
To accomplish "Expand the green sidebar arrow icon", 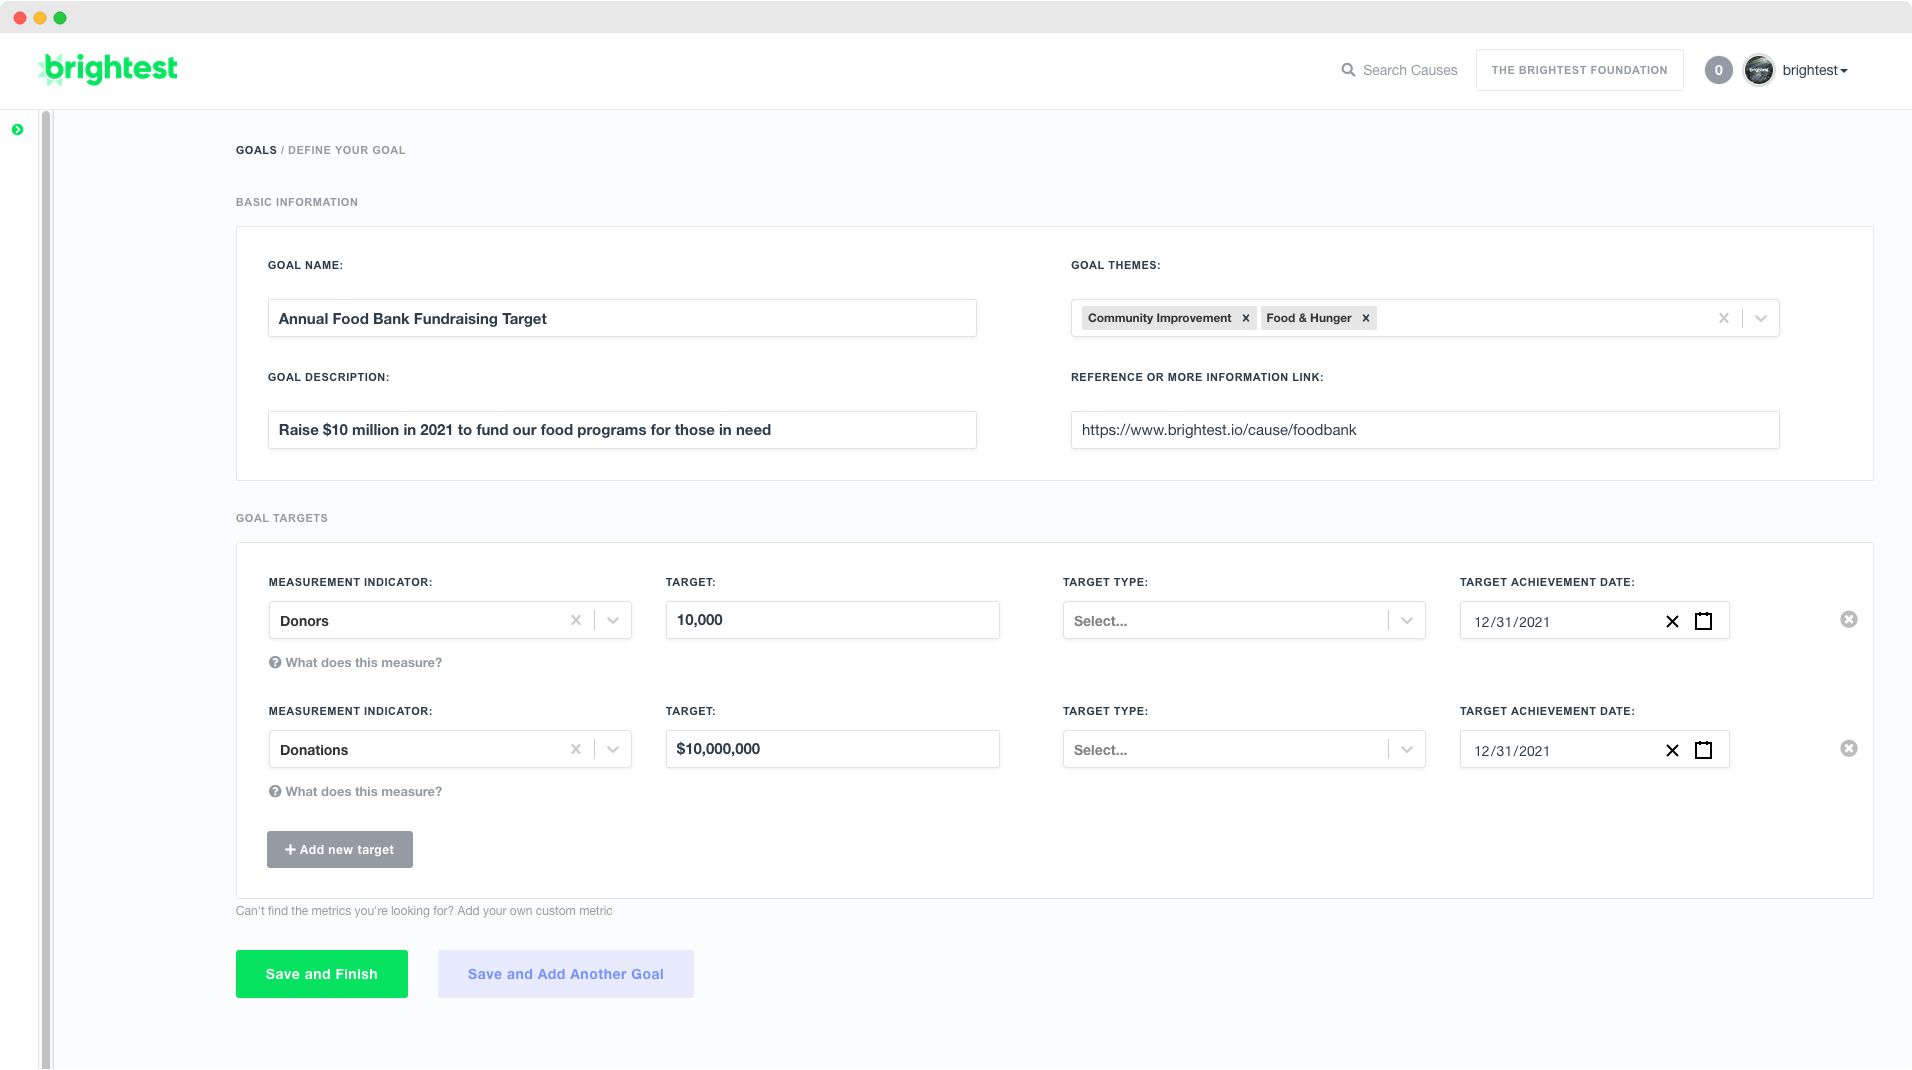I will coord(17,130).
